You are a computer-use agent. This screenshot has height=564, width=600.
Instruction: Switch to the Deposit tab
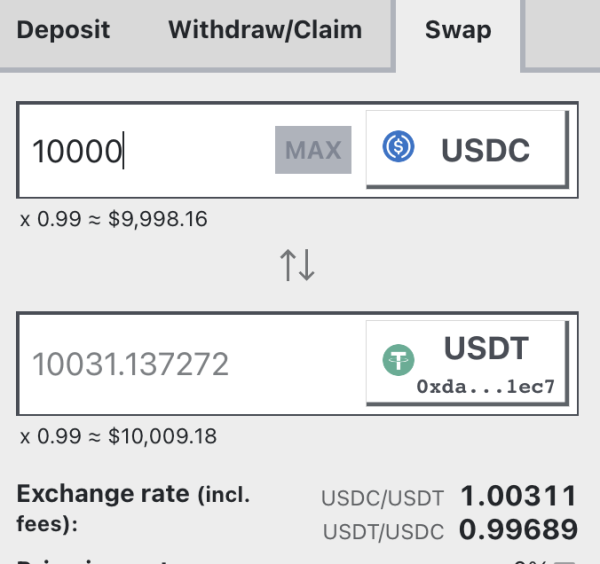(x=63, y=29)
